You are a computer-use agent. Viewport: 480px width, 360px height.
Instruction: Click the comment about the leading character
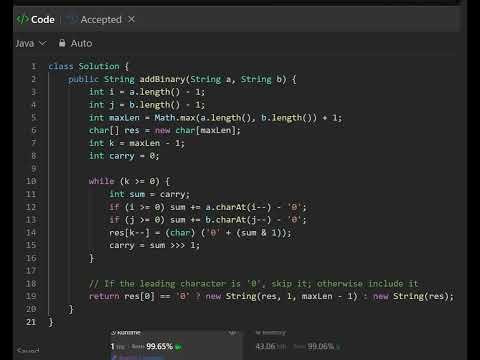click(x=253, y=284)
